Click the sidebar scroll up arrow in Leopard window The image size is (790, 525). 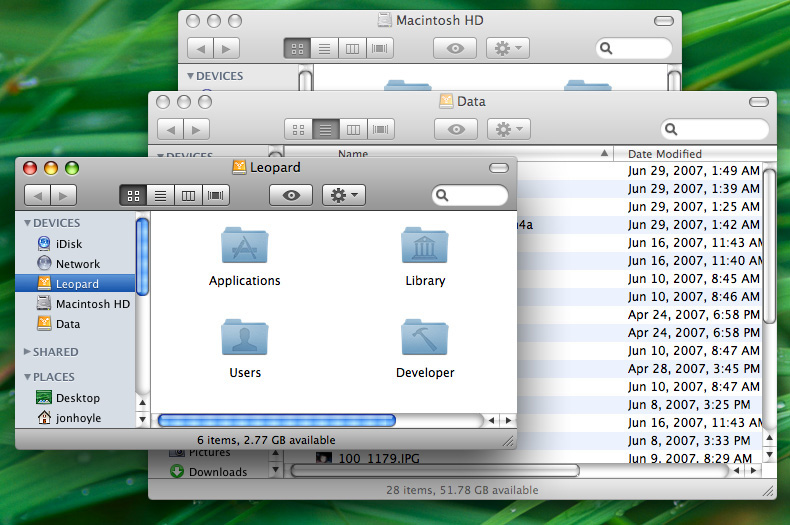coord(143,403)
